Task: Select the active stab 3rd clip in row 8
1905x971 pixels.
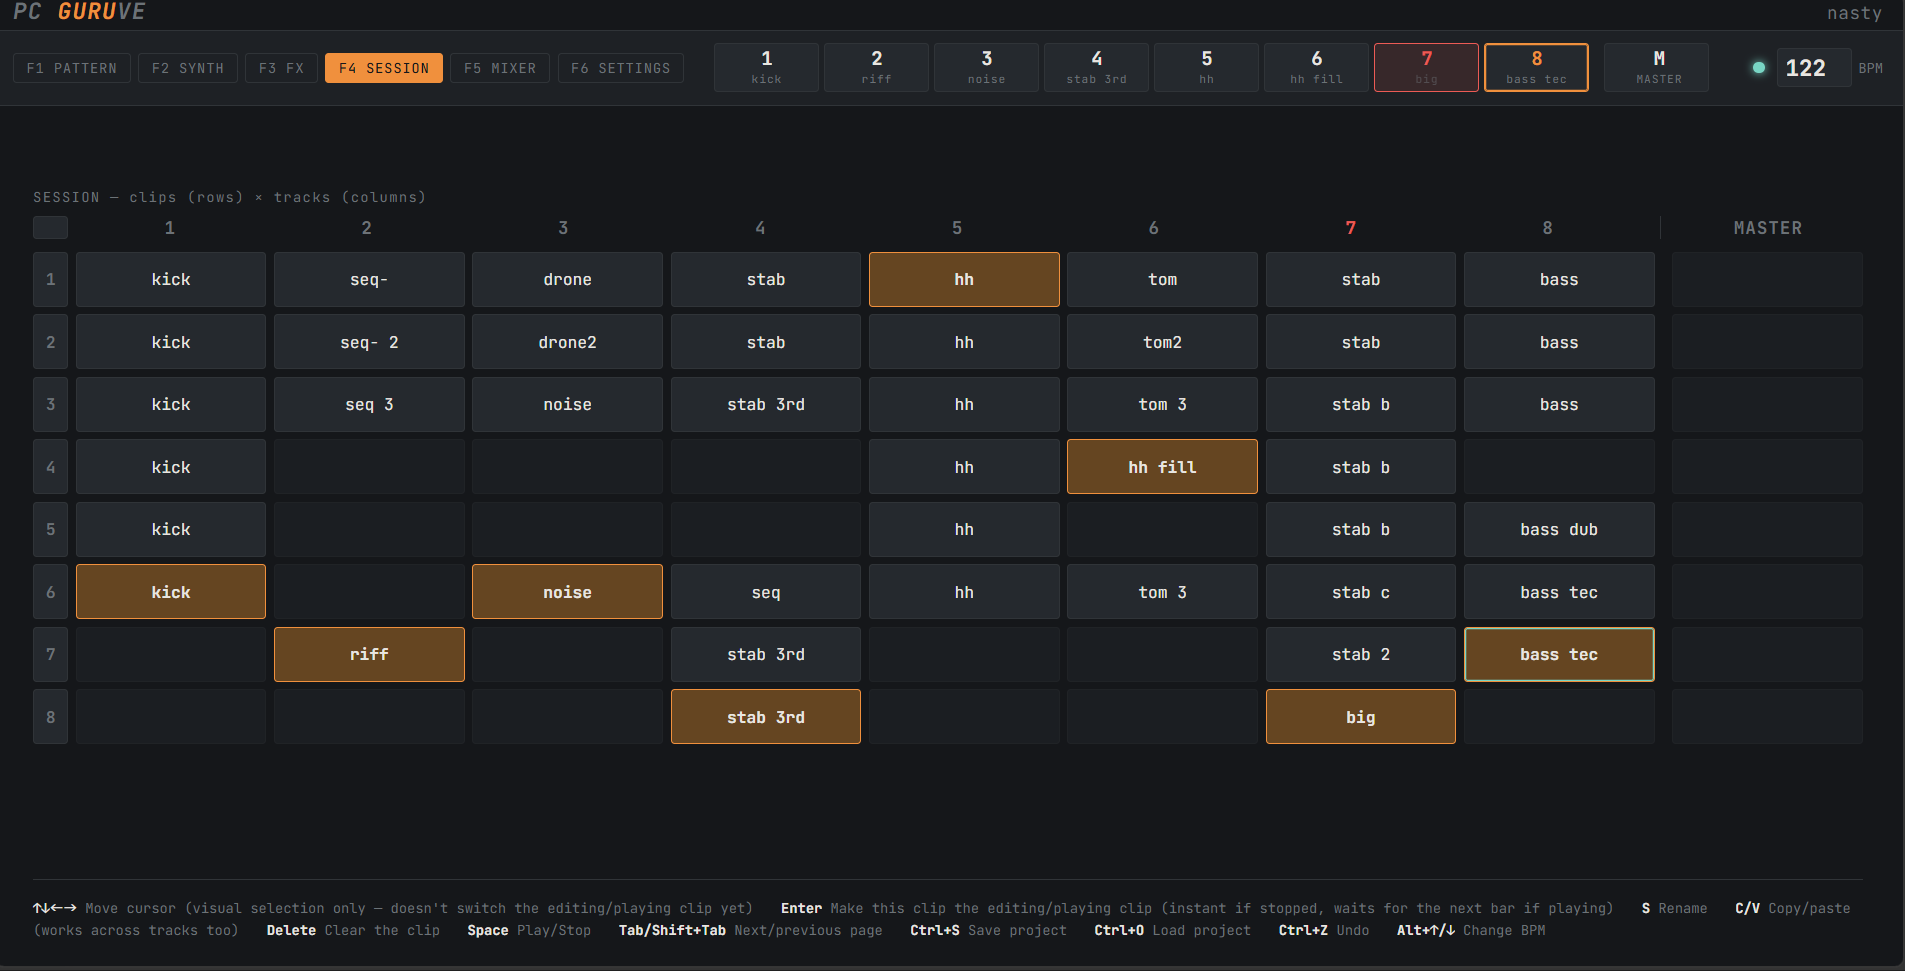Action: coord(766,717)
